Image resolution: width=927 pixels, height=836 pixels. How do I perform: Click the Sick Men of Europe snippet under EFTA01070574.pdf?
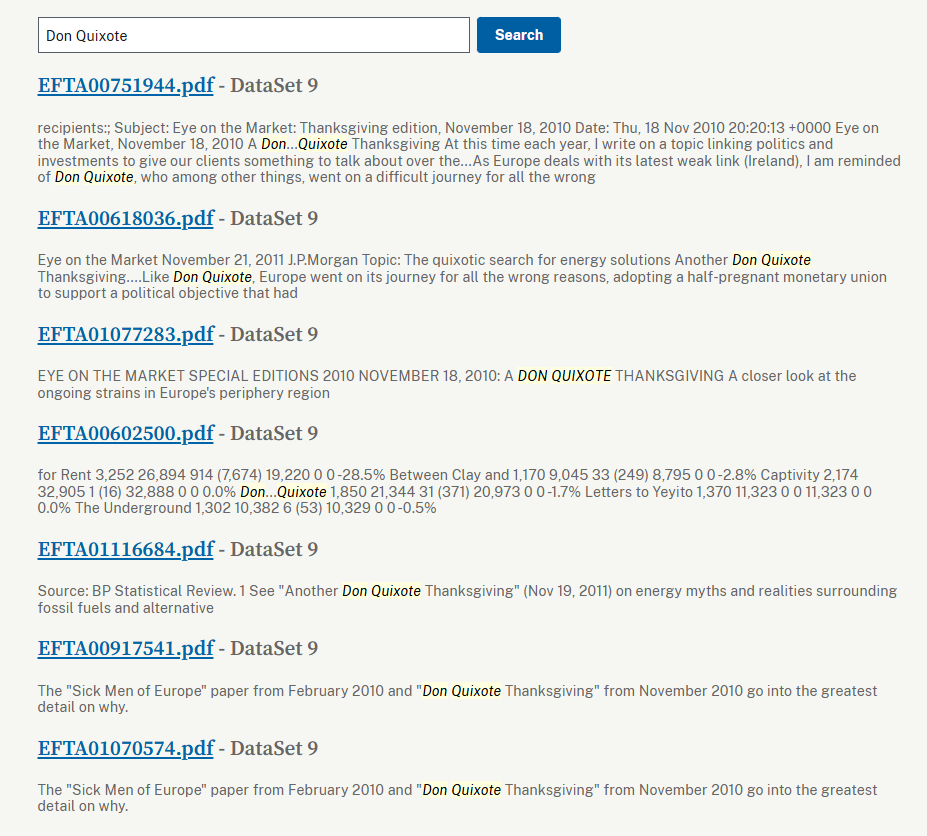pyautogui.click(x=457, y=798)
